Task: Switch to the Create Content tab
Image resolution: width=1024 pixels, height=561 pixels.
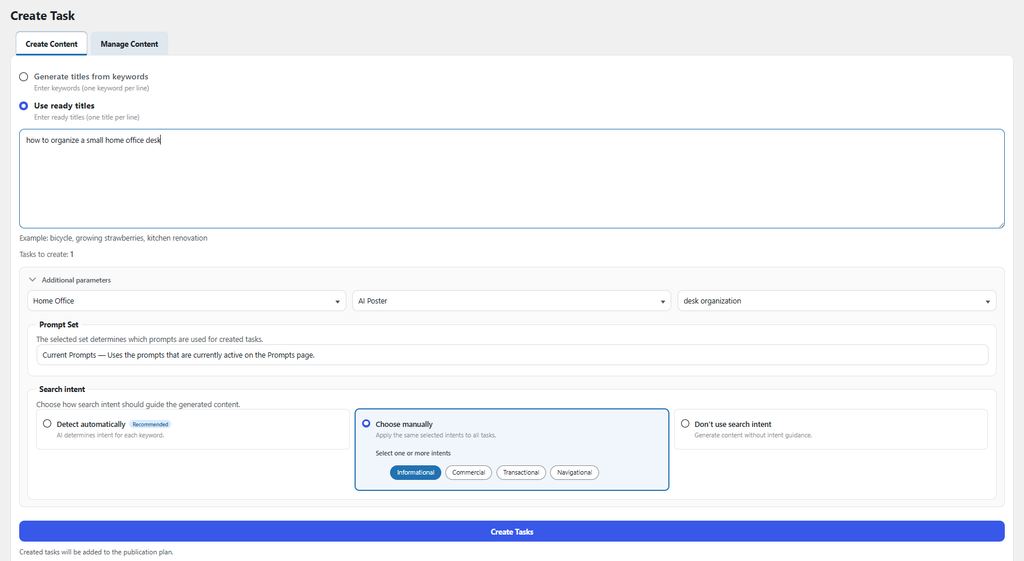Action: coord(52,44)
